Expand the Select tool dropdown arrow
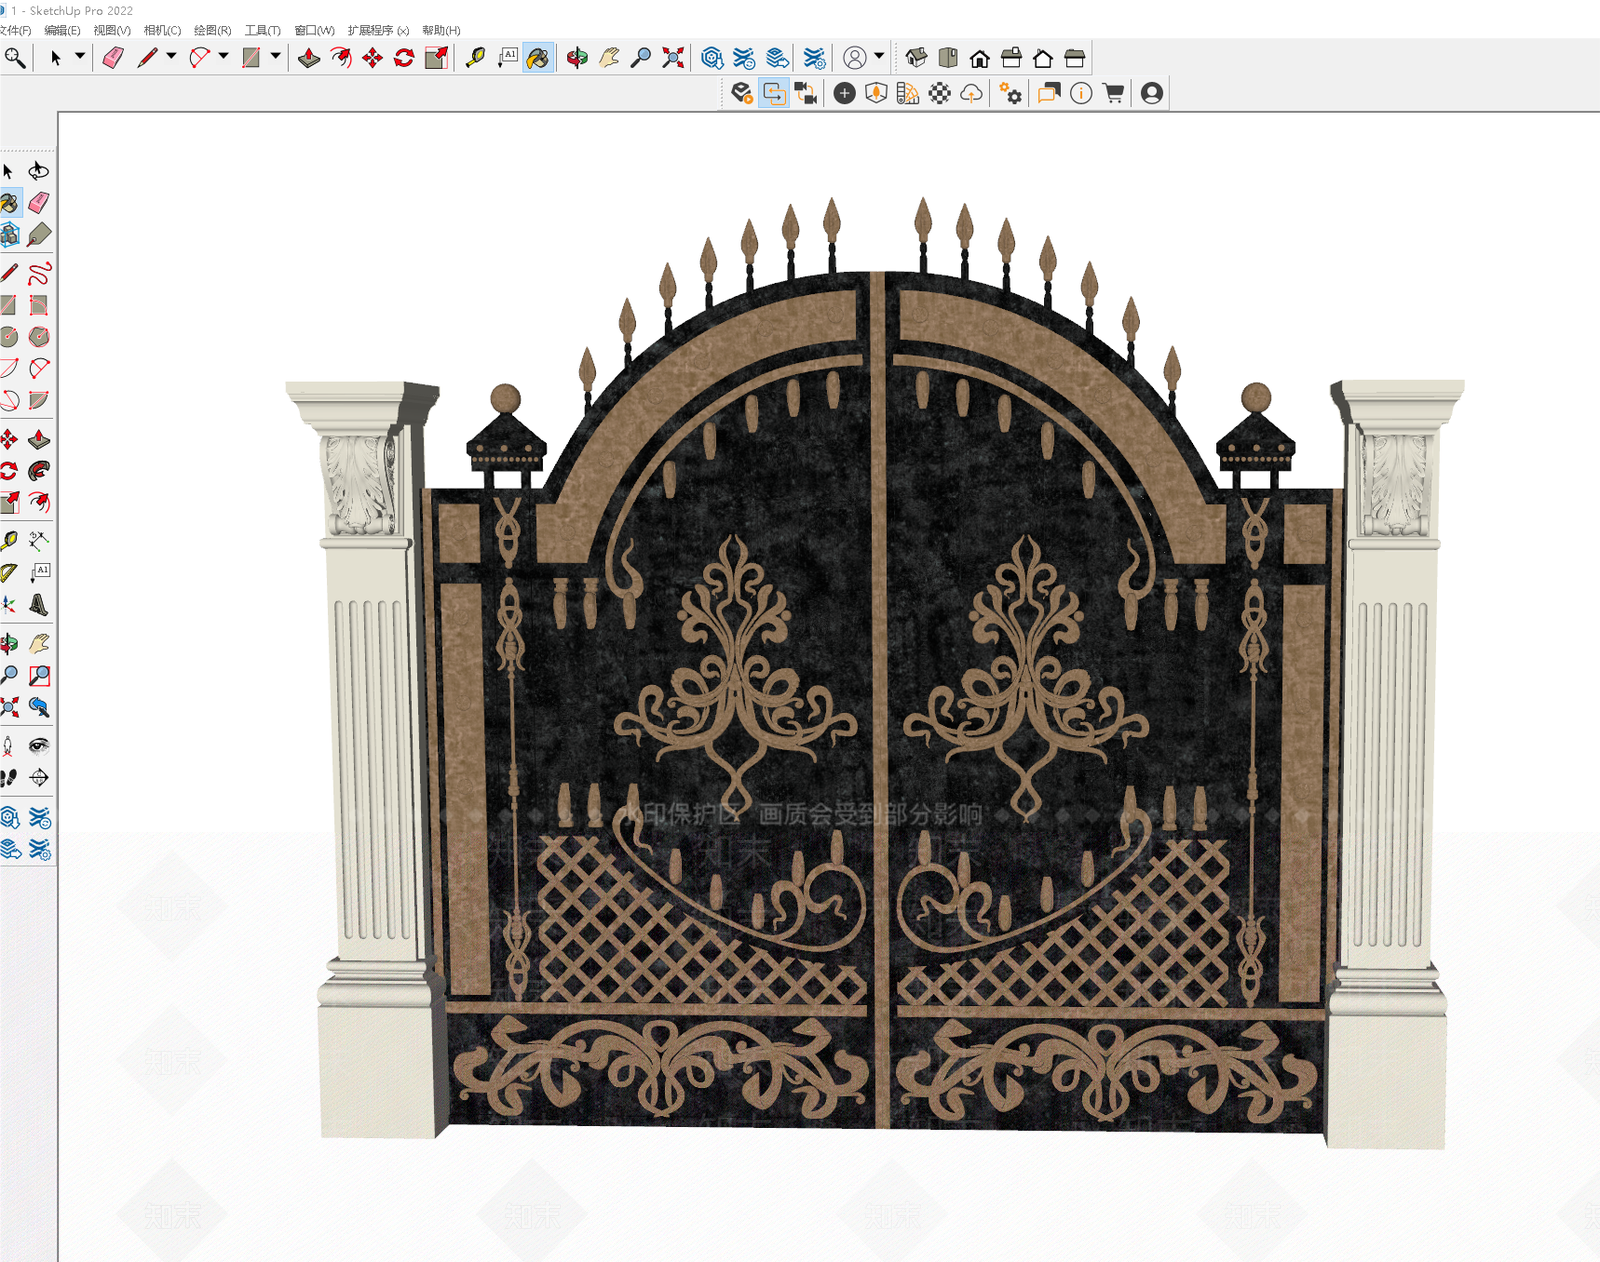The width and height of the screenshot is (1600, 1262). click(79, 57)
